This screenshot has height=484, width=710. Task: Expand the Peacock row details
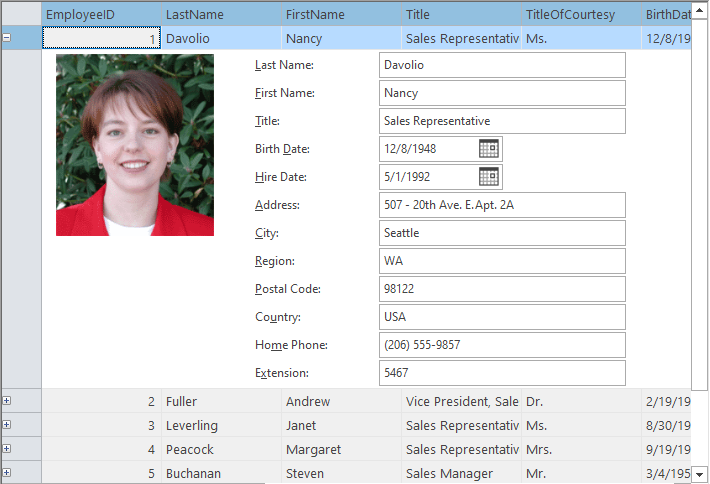tap(7, 449)
